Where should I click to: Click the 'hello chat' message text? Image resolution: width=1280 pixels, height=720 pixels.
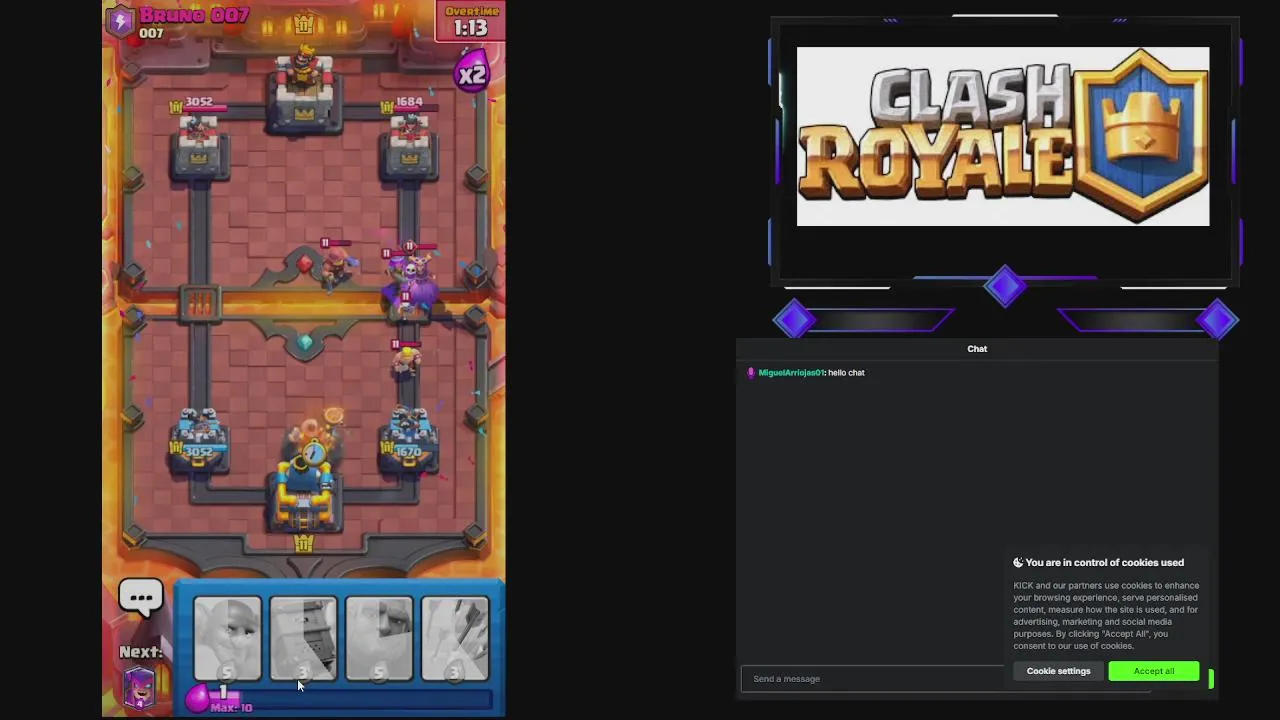pyautogui.click(x=846, y=373)
